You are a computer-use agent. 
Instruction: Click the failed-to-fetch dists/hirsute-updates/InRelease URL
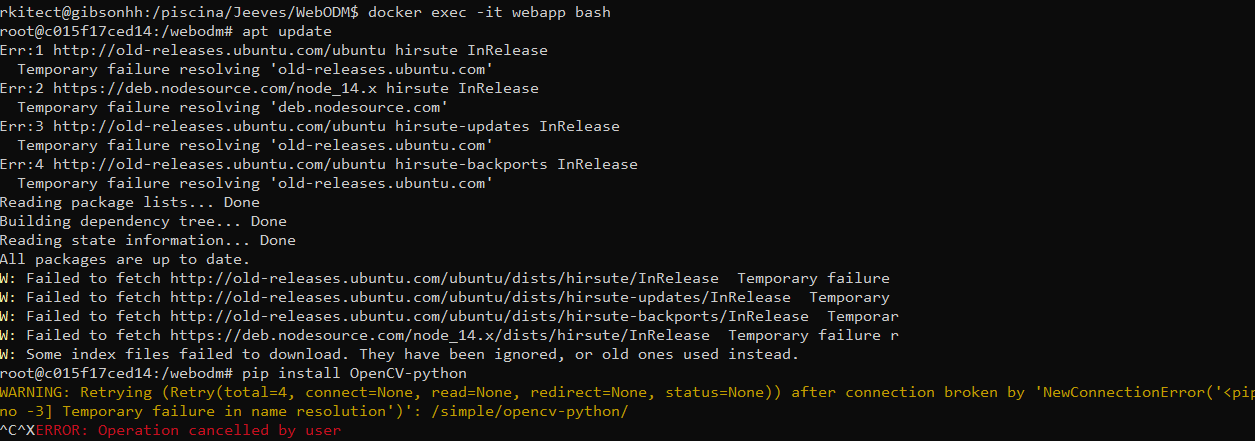tap(480, 297)
